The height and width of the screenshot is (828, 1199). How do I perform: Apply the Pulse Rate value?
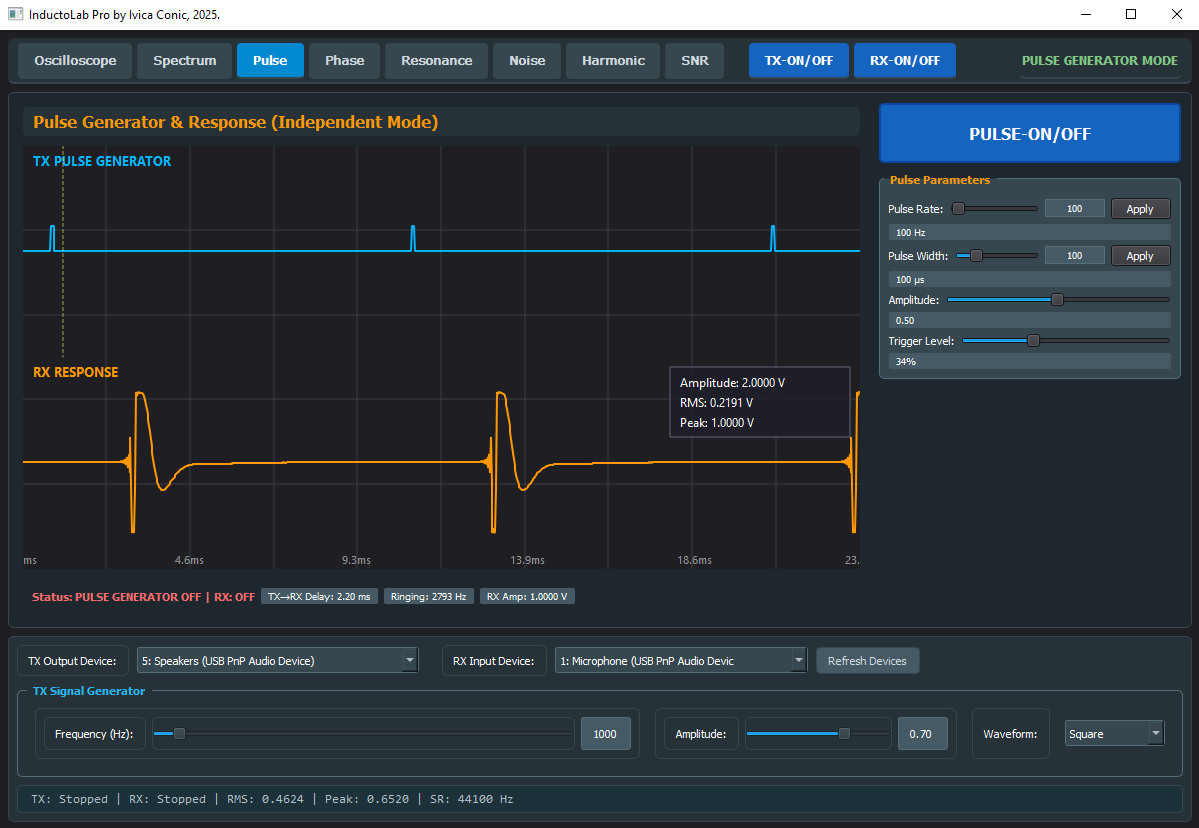[x=1139, y=209]
